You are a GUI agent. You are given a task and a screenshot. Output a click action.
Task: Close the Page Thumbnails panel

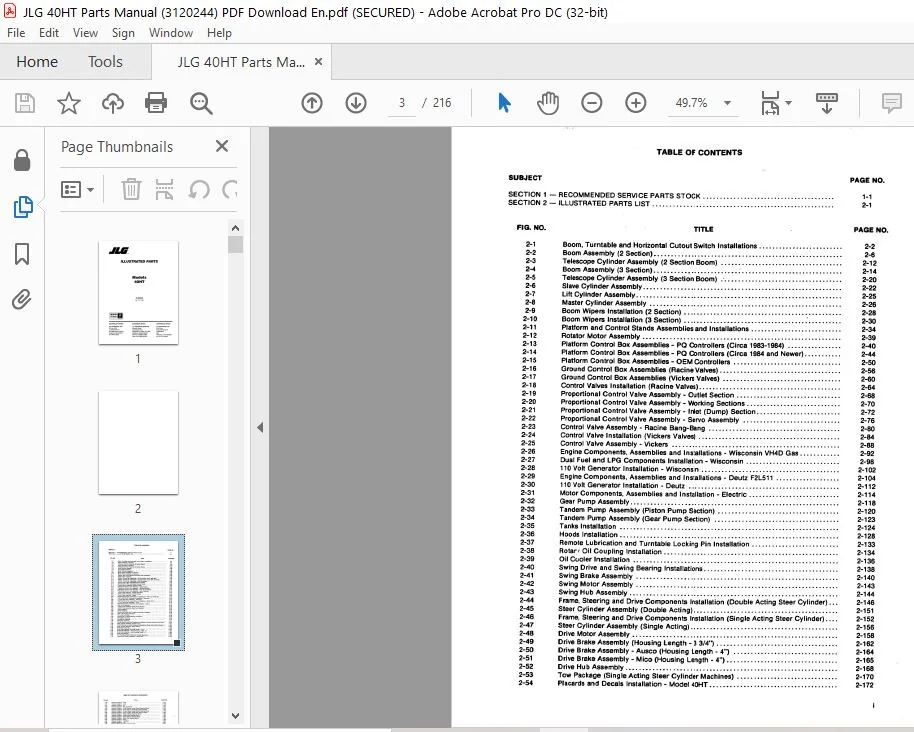(222, 146)
